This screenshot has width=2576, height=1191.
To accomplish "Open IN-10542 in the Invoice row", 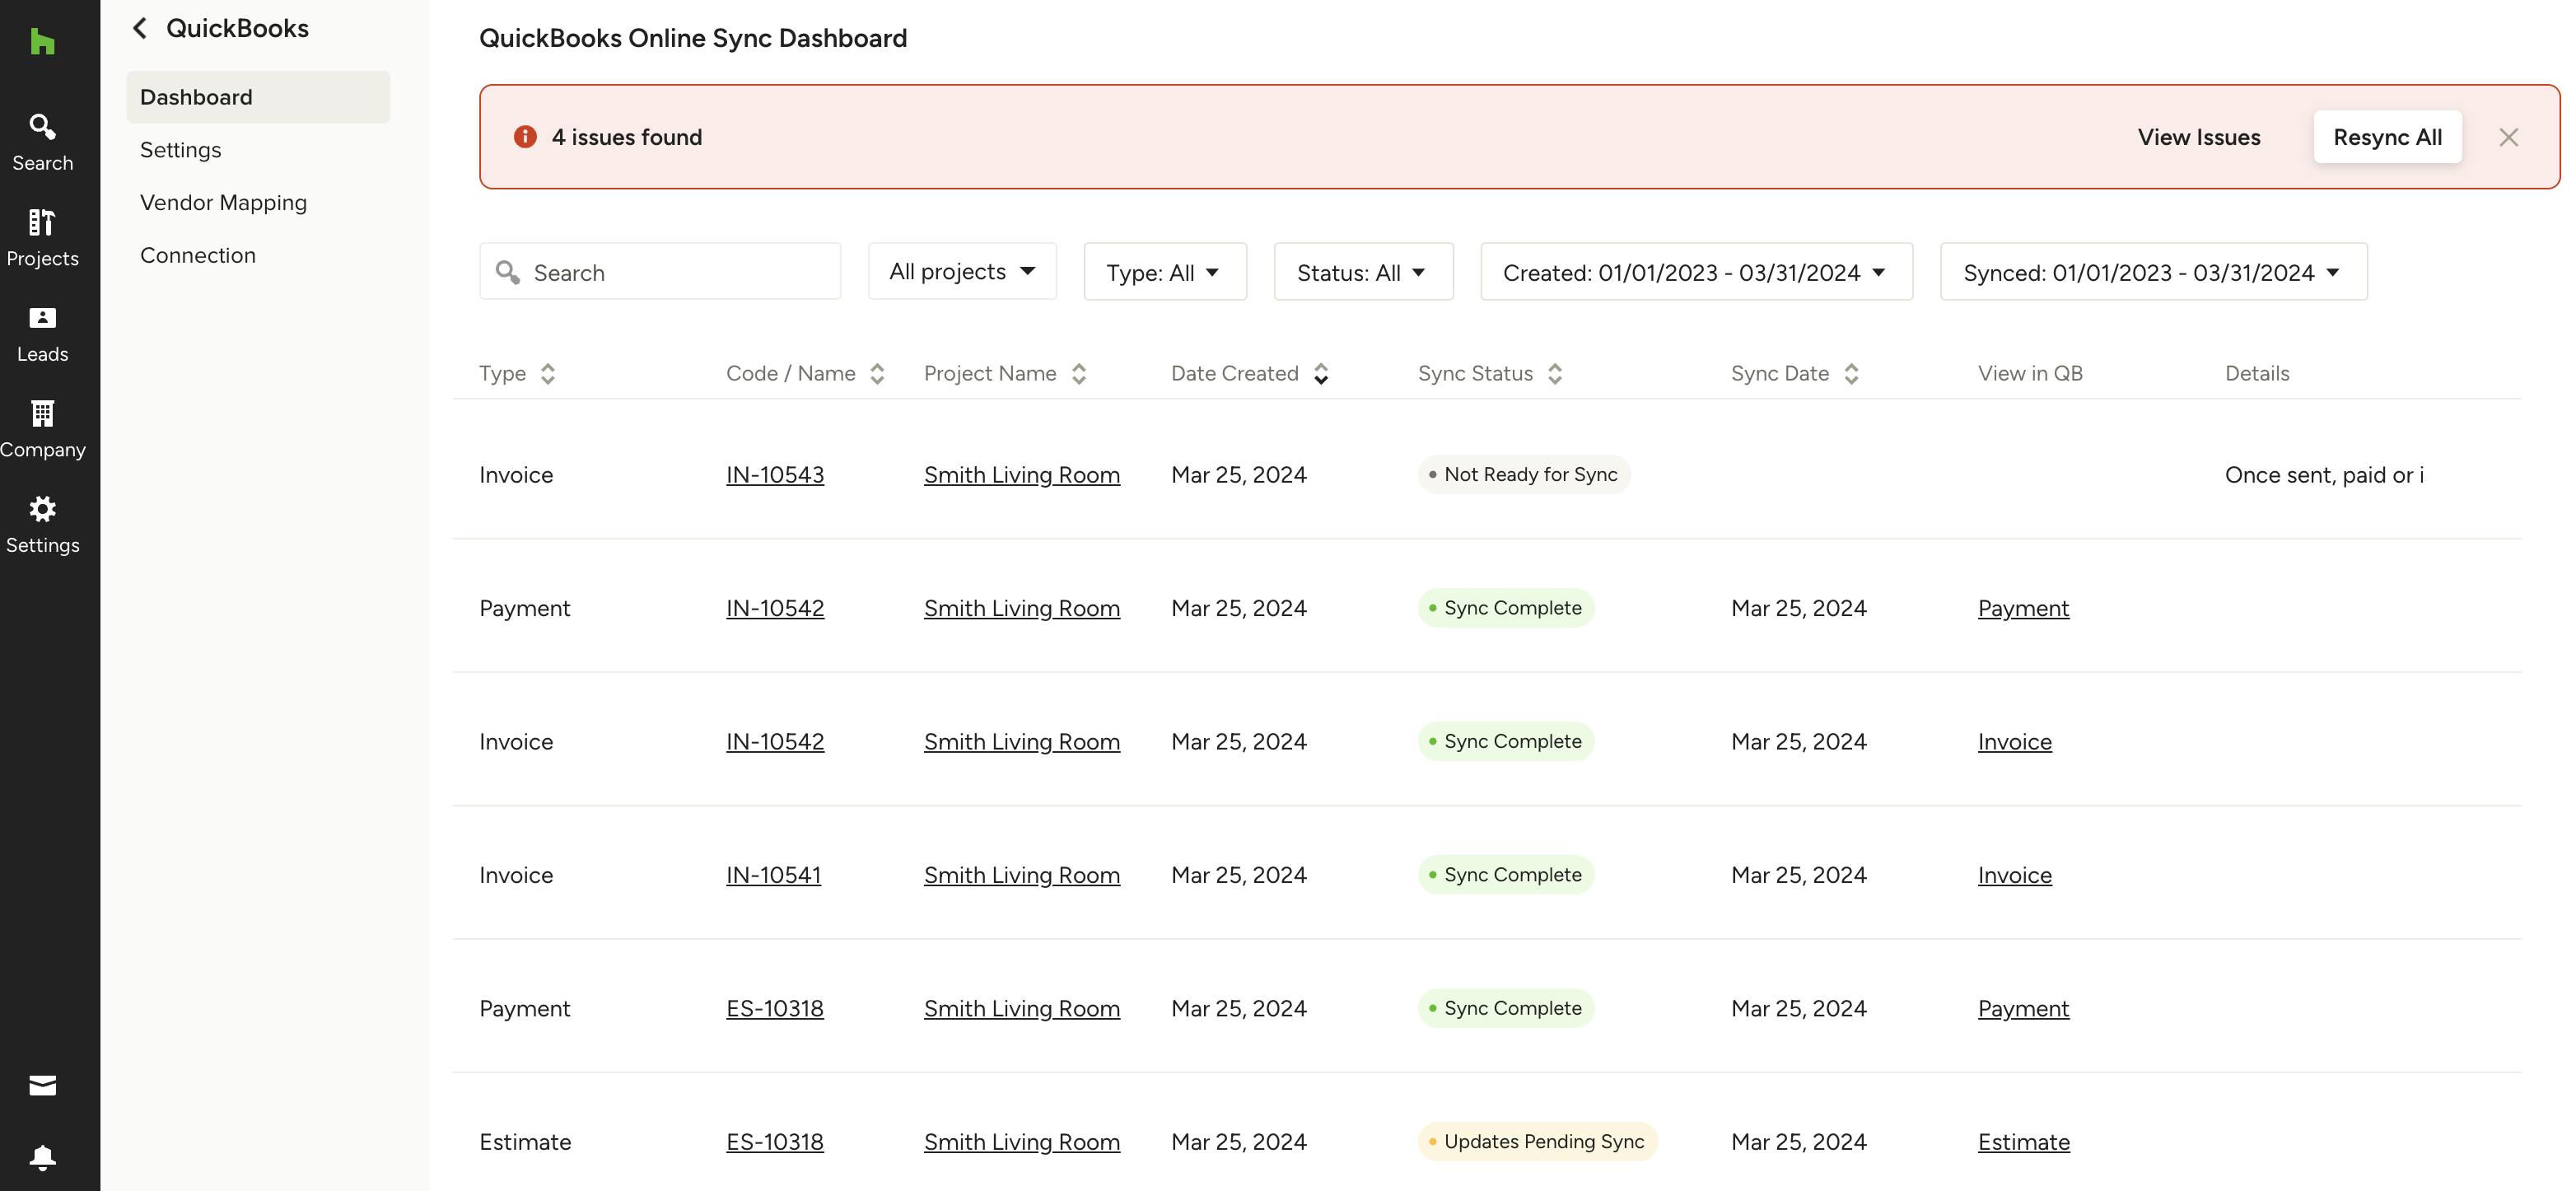I will (775, 742).
